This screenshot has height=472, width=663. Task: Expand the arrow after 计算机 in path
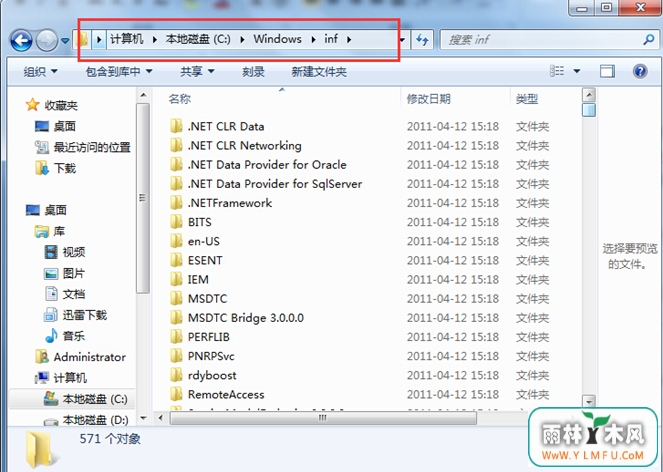(x=155, y=40)
